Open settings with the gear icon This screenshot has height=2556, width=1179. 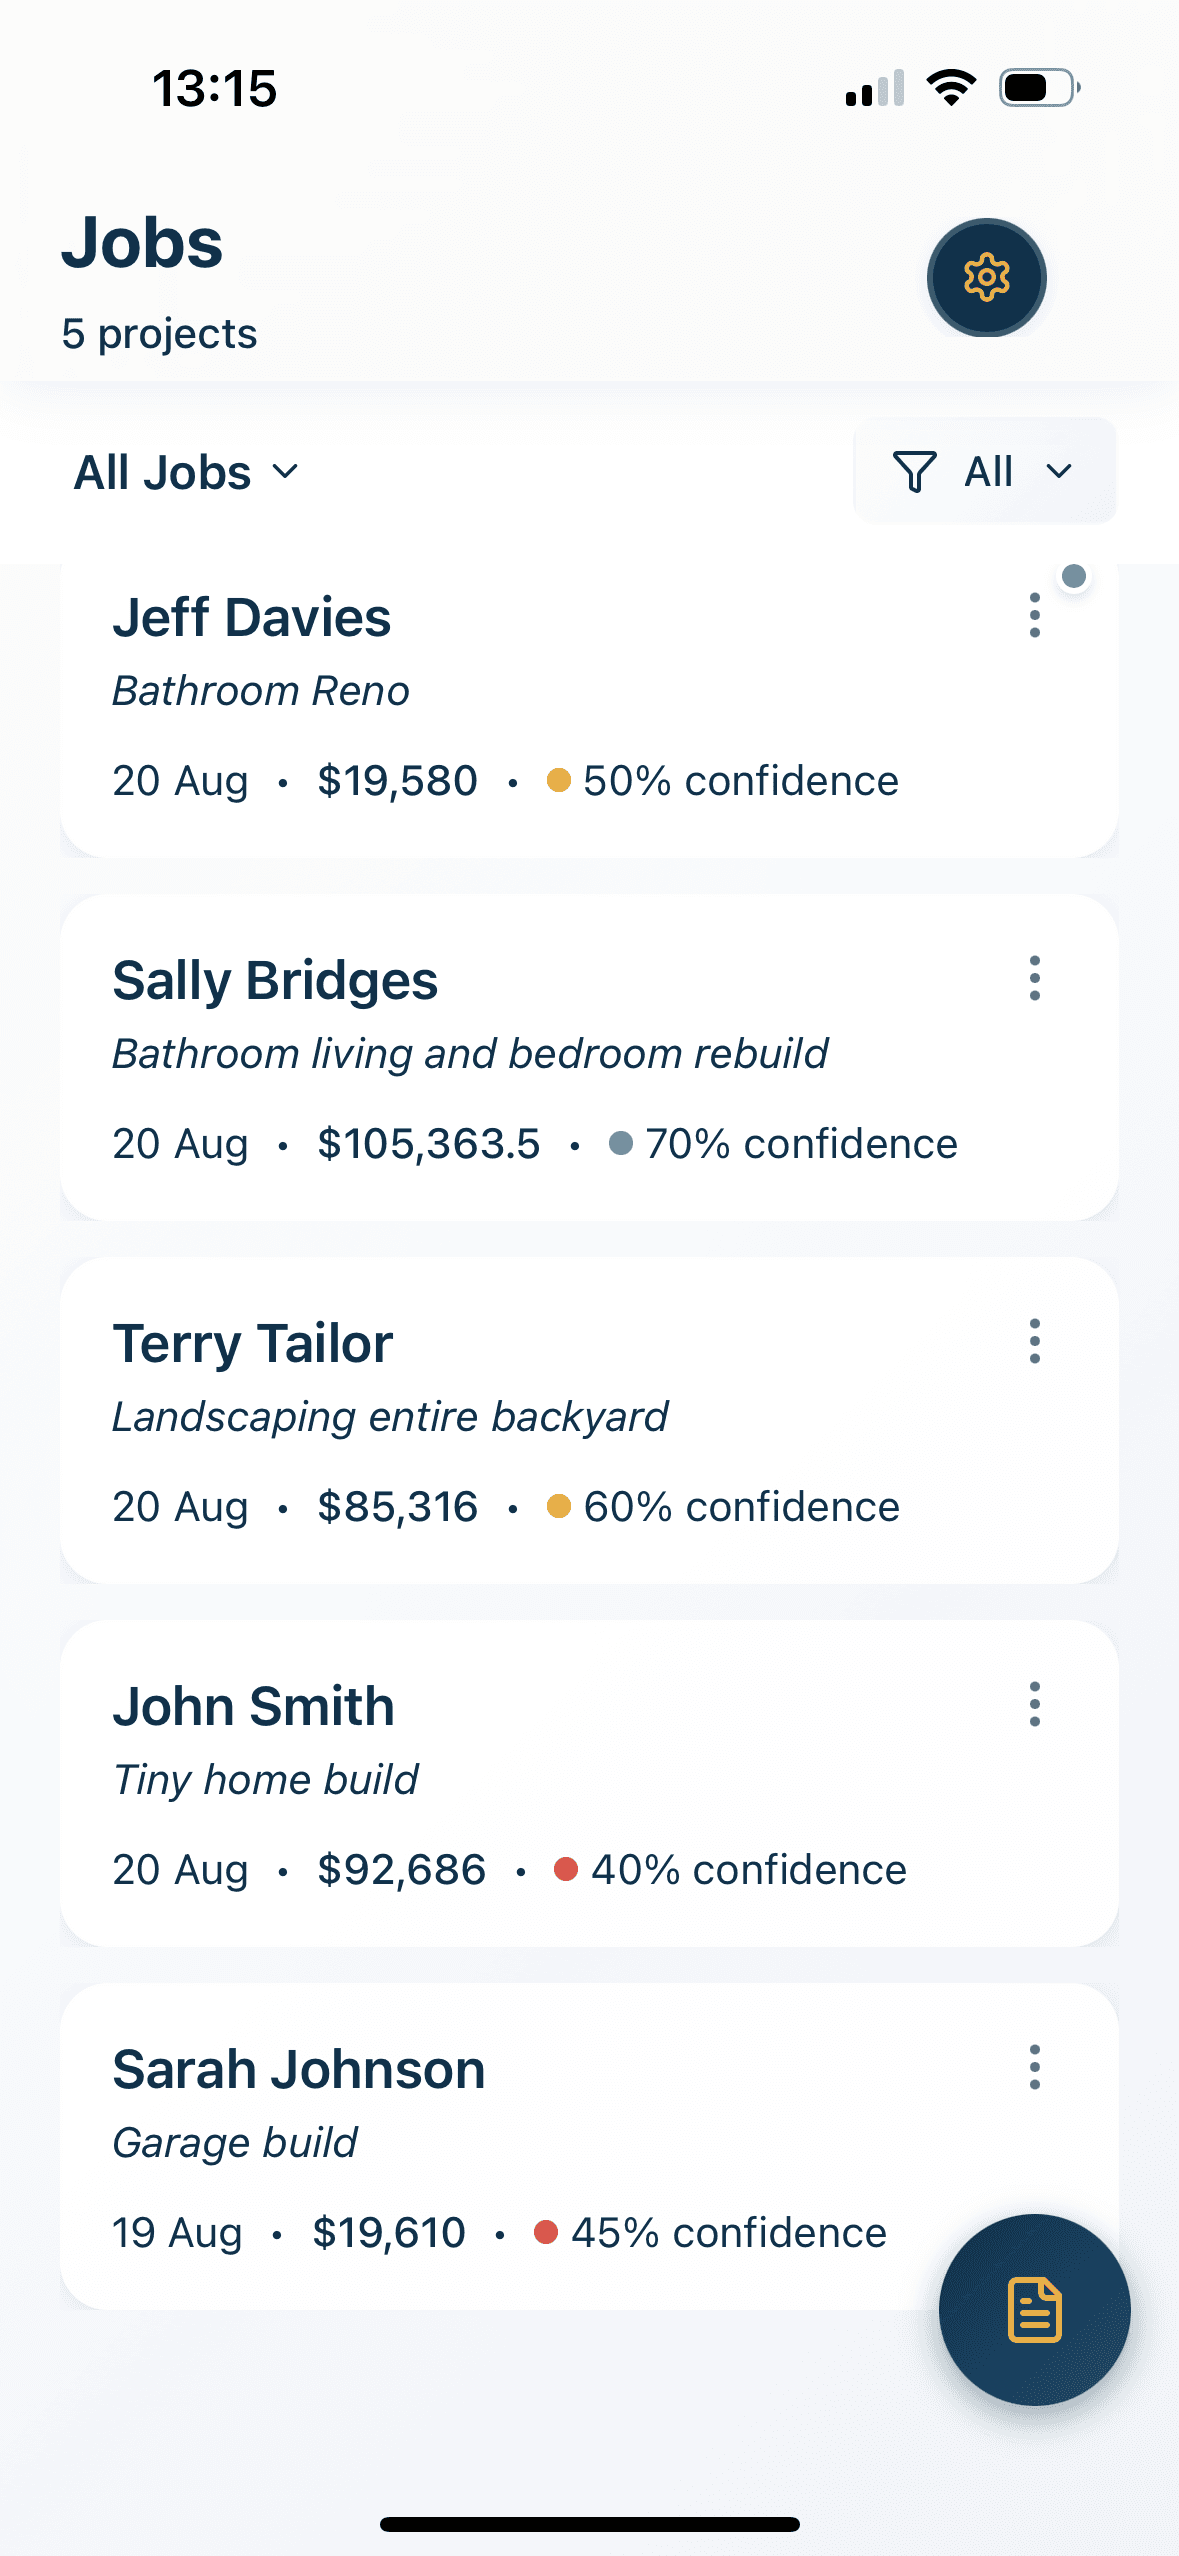coord(986,277)
